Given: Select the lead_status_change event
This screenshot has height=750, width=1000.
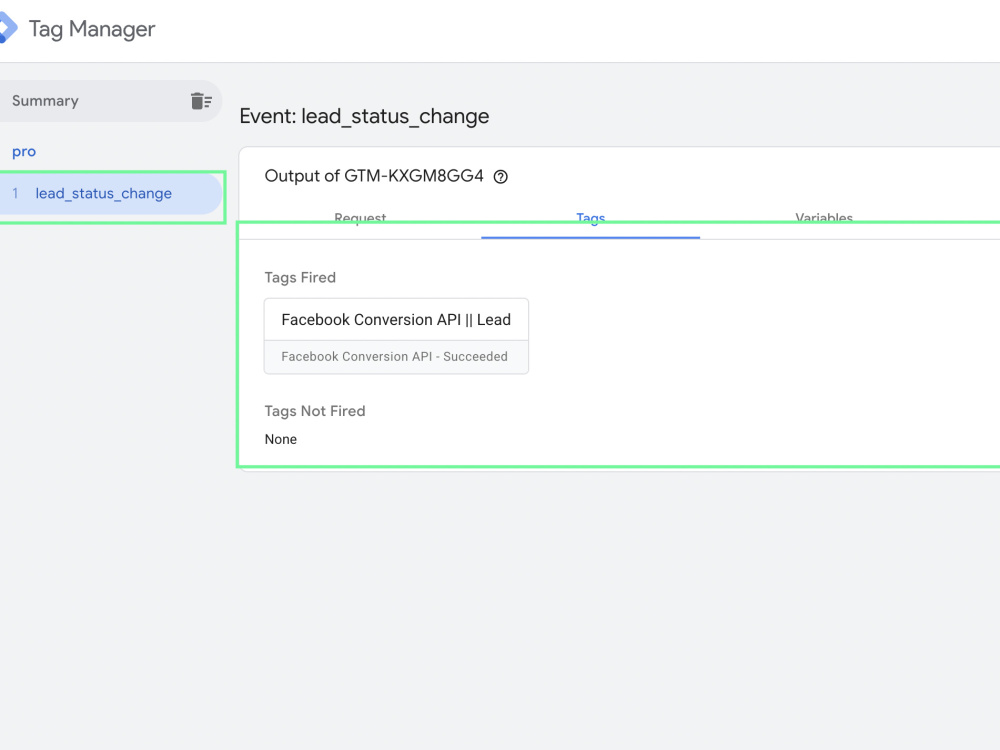Looking at the screenshot, I should point(110,193).
